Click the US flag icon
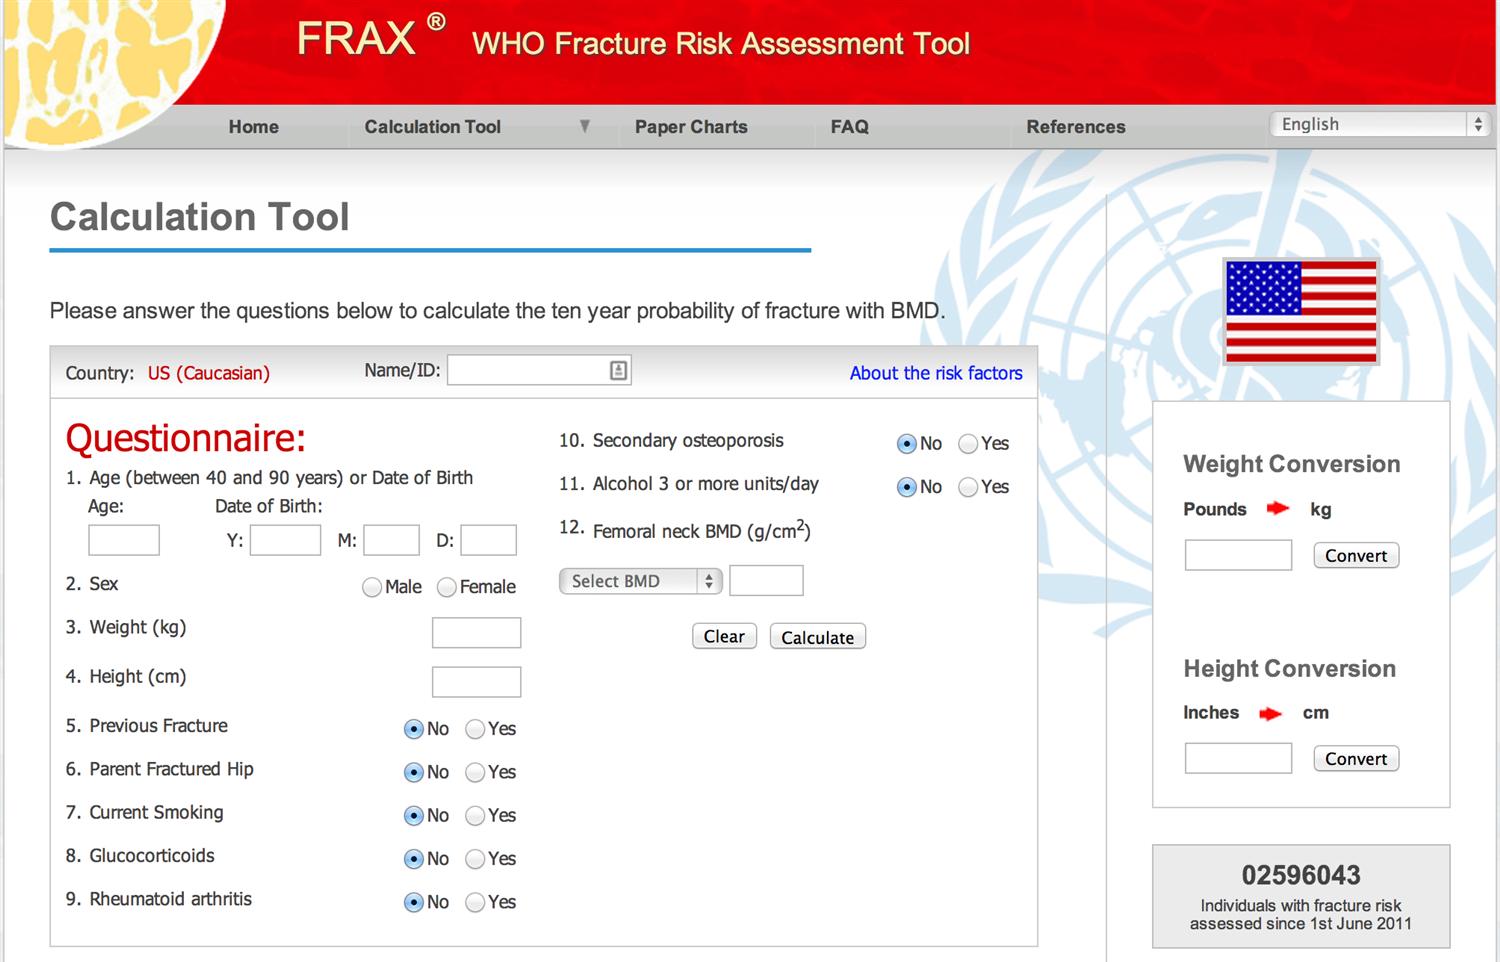 point(1301,311)
